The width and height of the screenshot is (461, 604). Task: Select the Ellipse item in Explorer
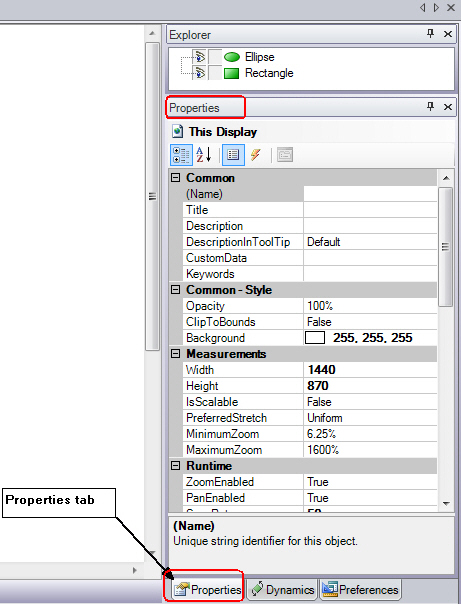pyautogui.click(x=260, y=57)
